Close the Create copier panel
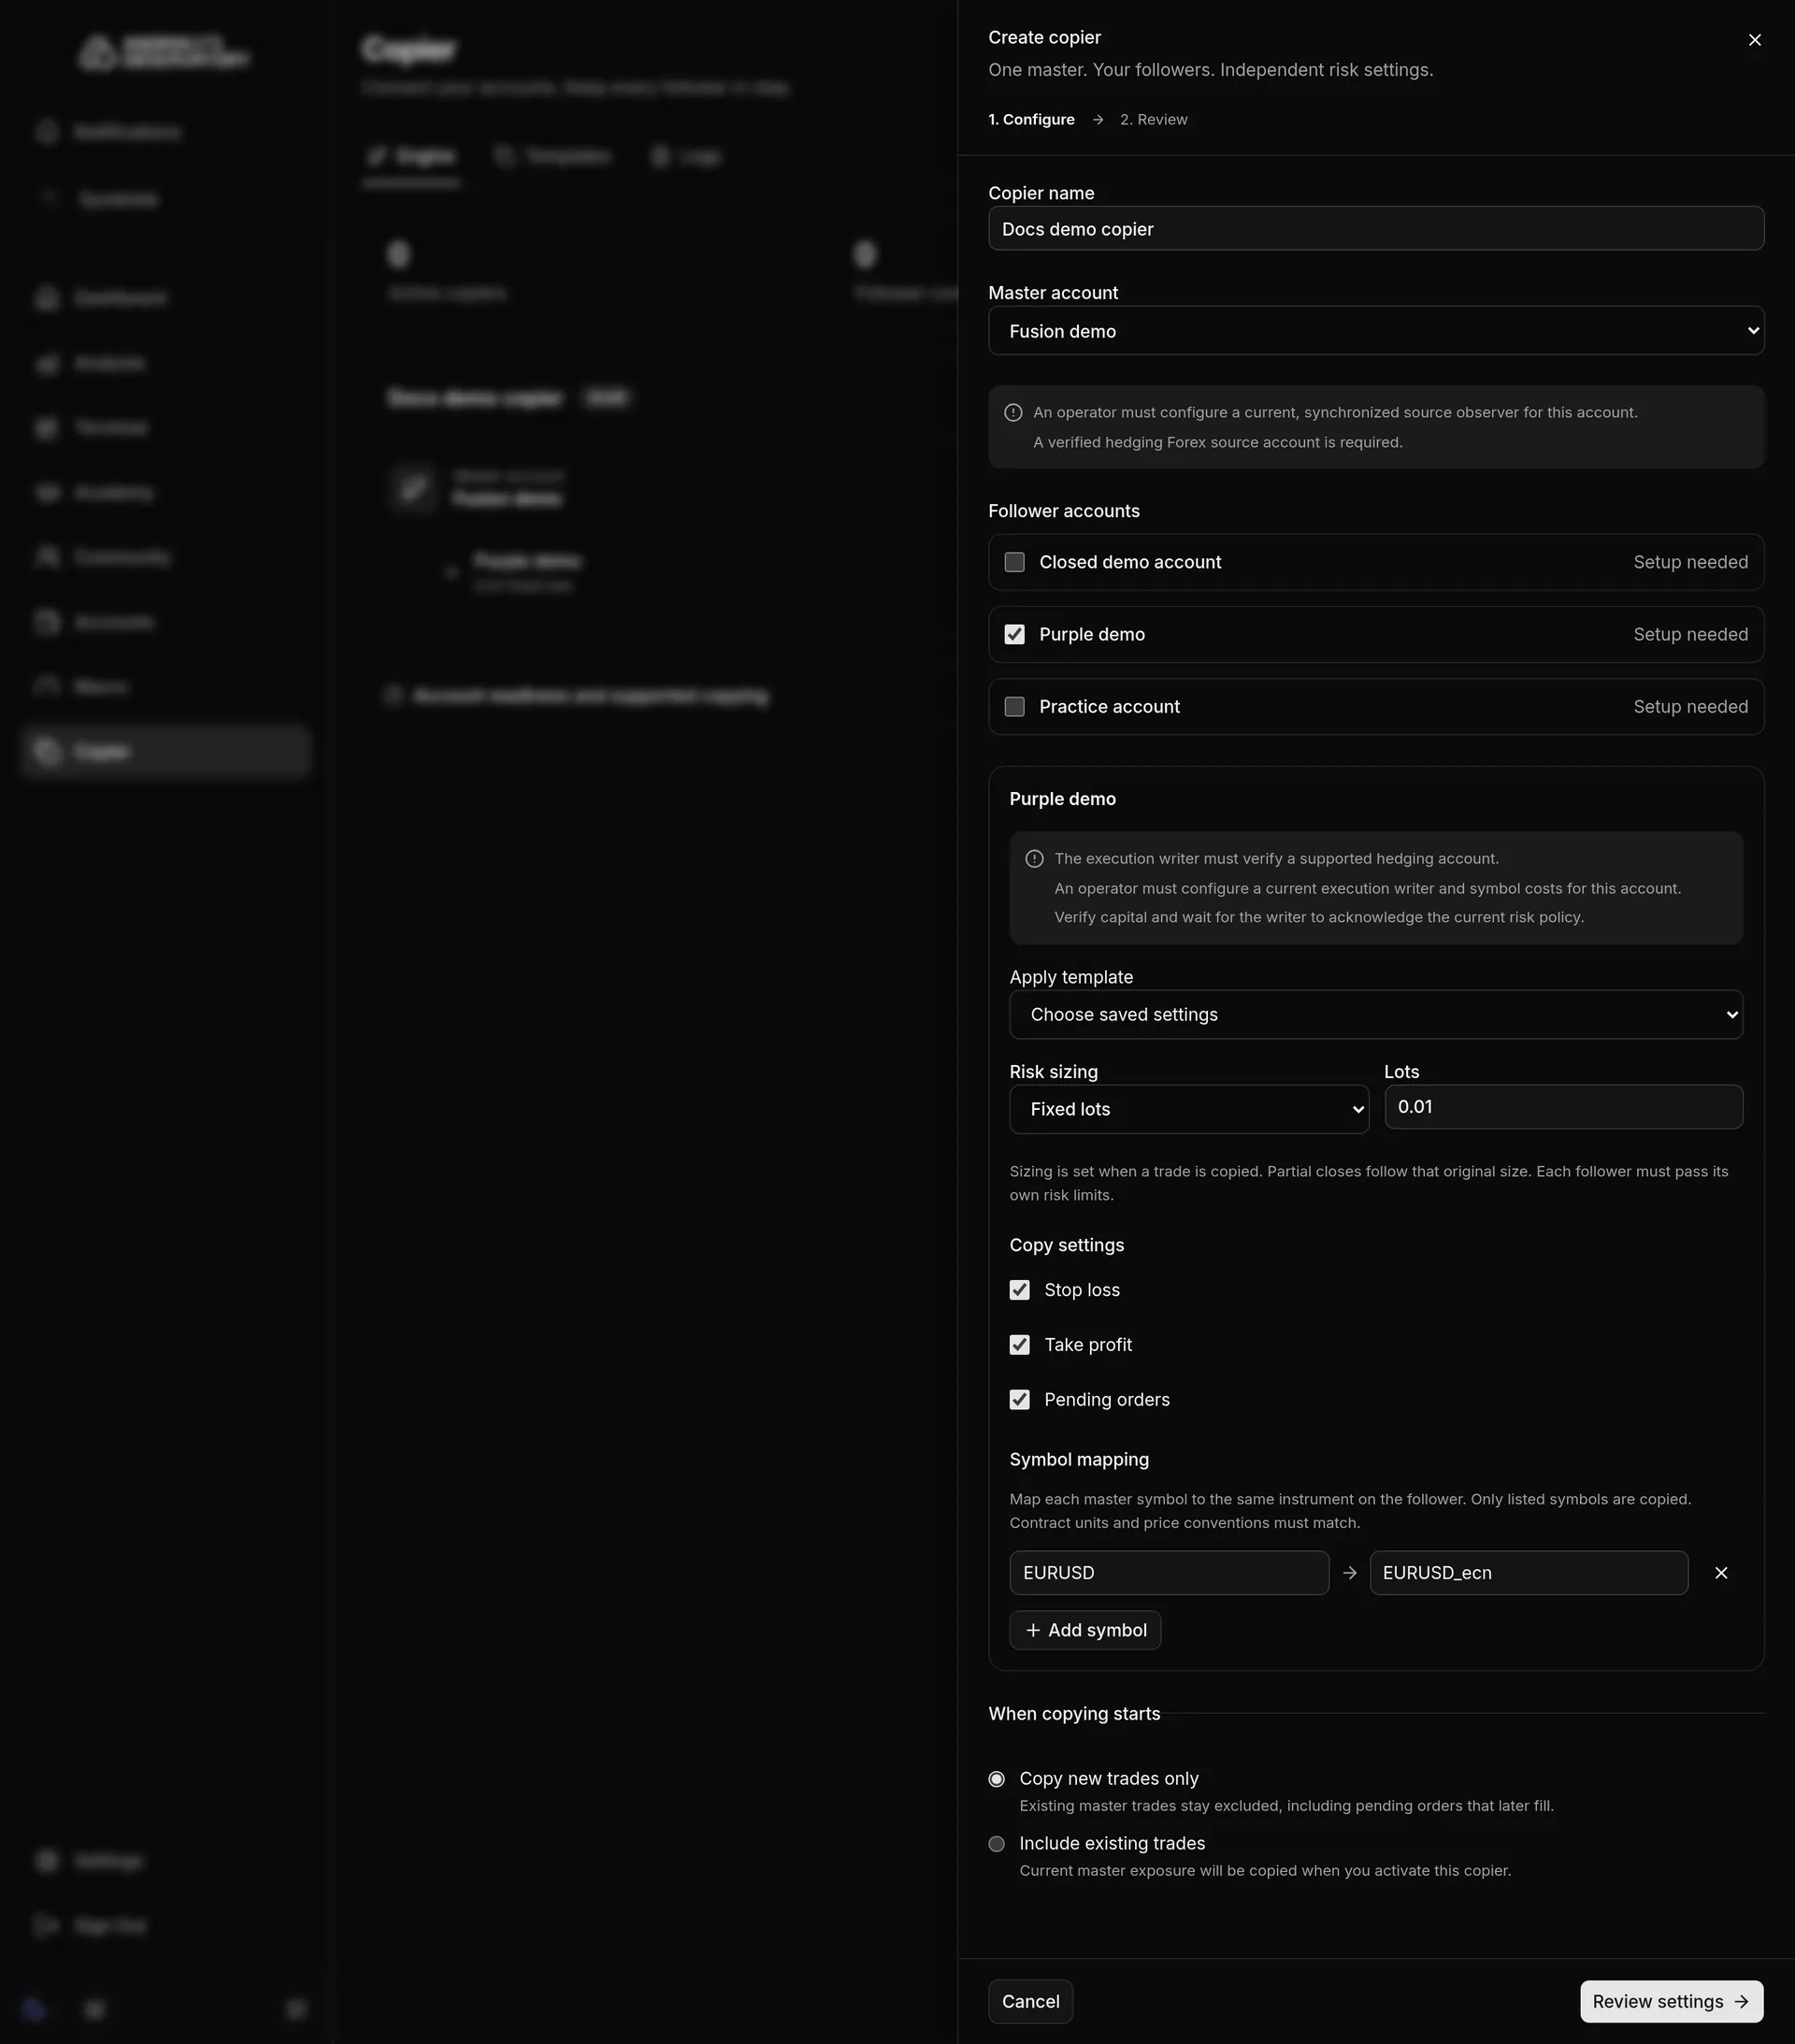The image size is (1795, 2044). (1754, 40)
